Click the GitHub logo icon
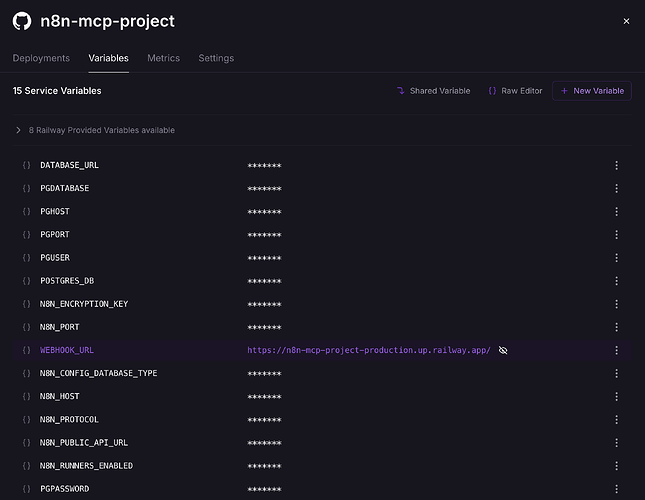 (22, 21)
